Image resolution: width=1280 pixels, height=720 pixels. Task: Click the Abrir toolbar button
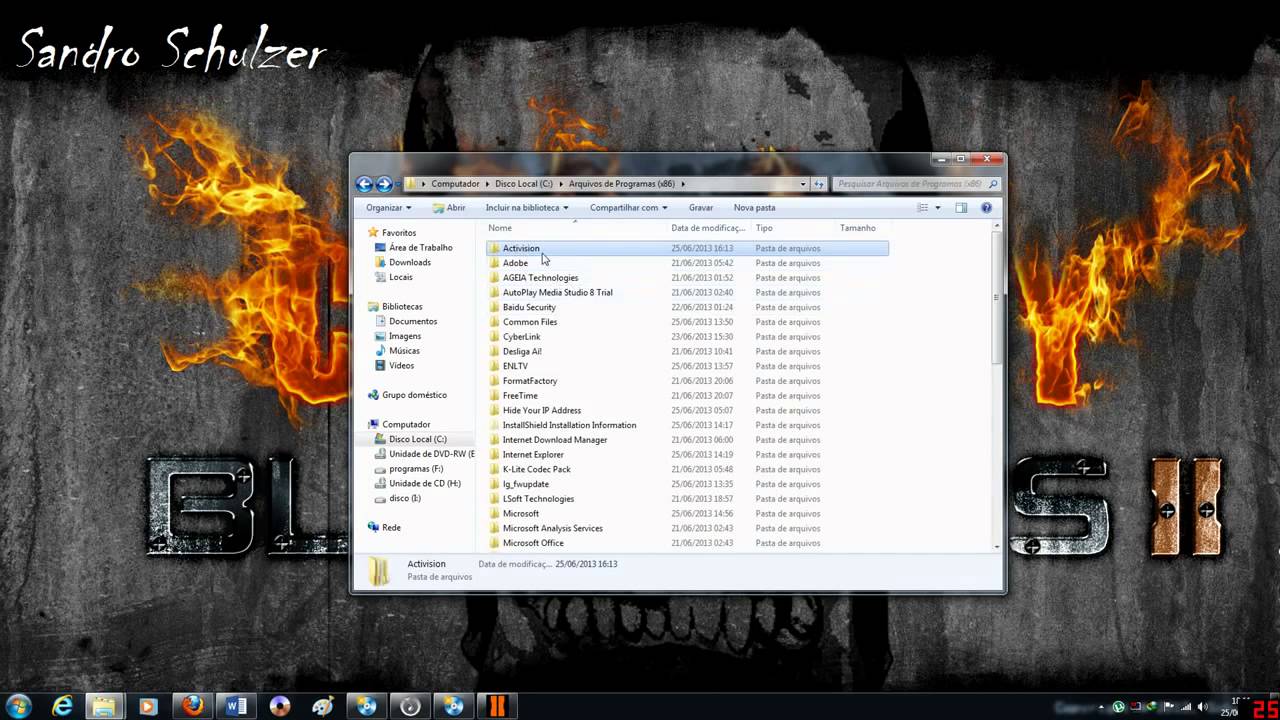[449, 208]
